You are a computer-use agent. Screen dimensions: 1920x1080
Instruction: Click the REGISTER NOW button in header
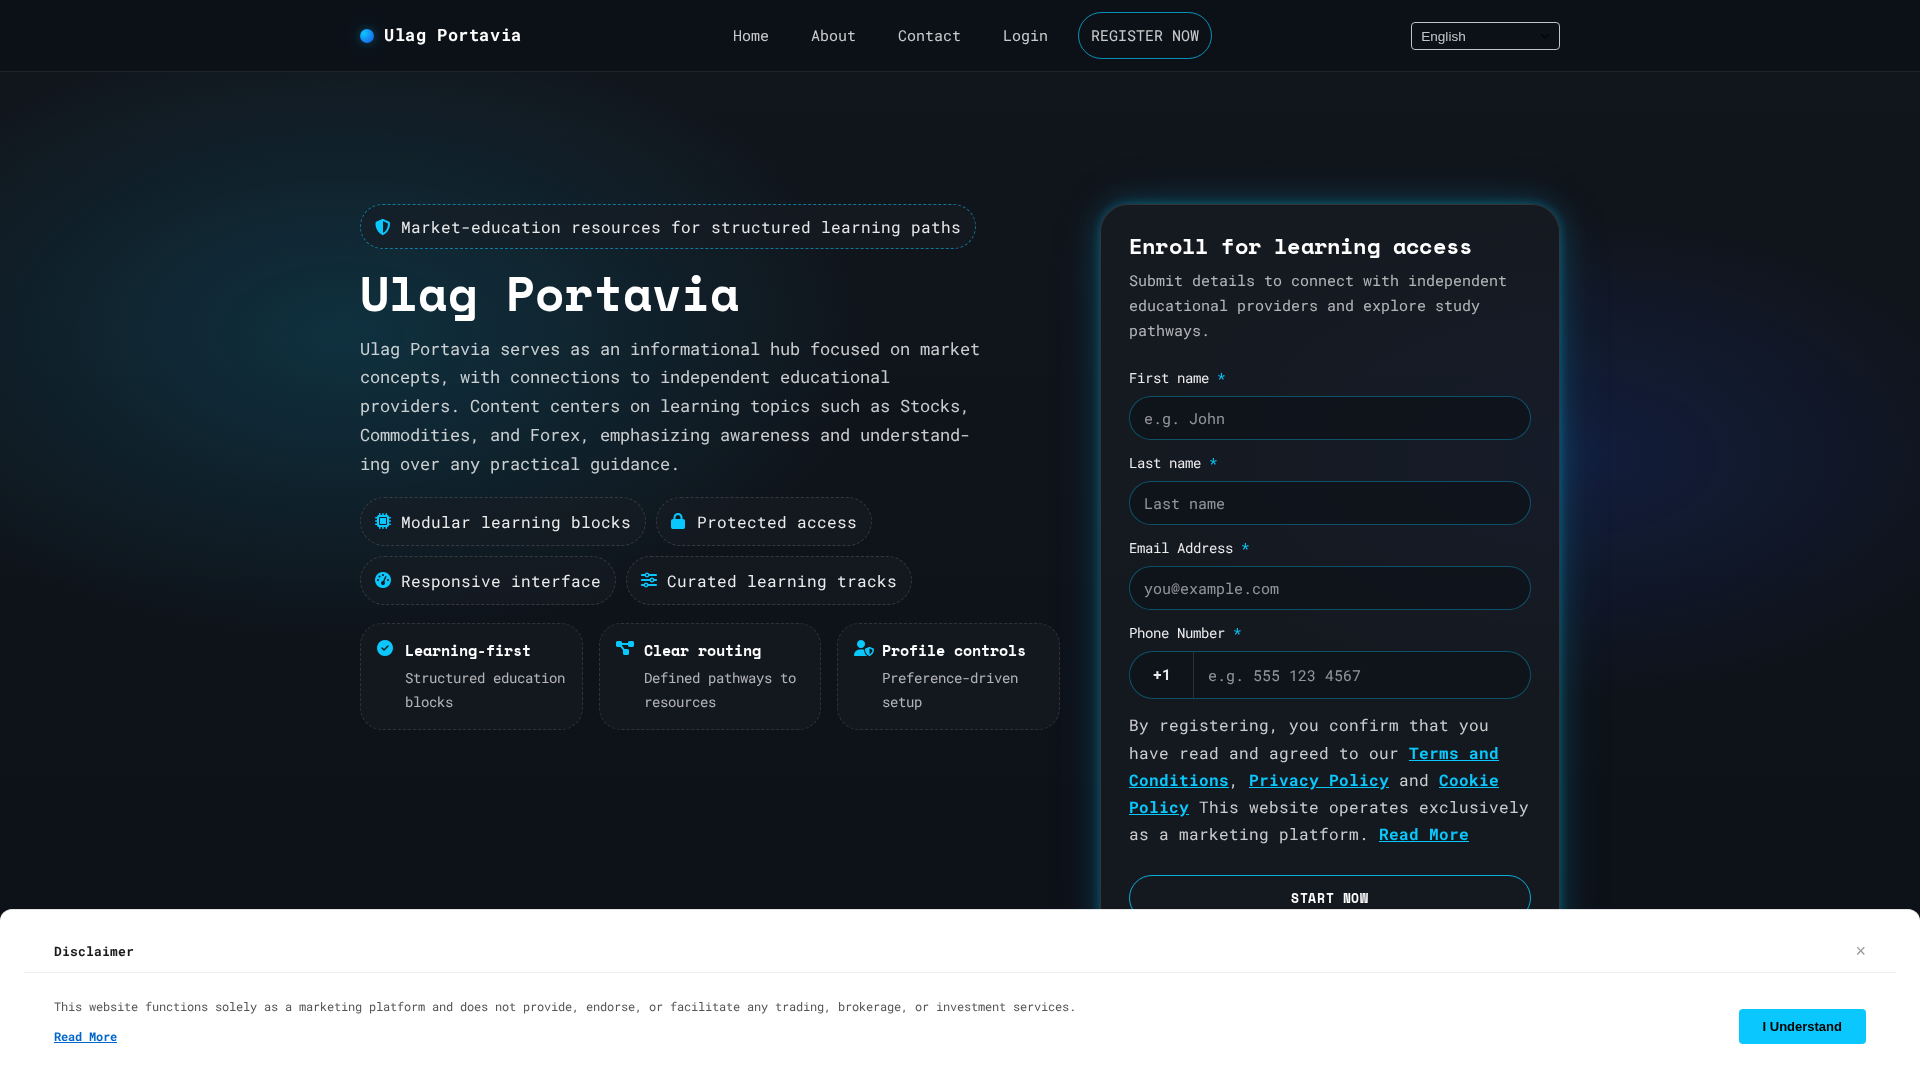coord(1145,36)
